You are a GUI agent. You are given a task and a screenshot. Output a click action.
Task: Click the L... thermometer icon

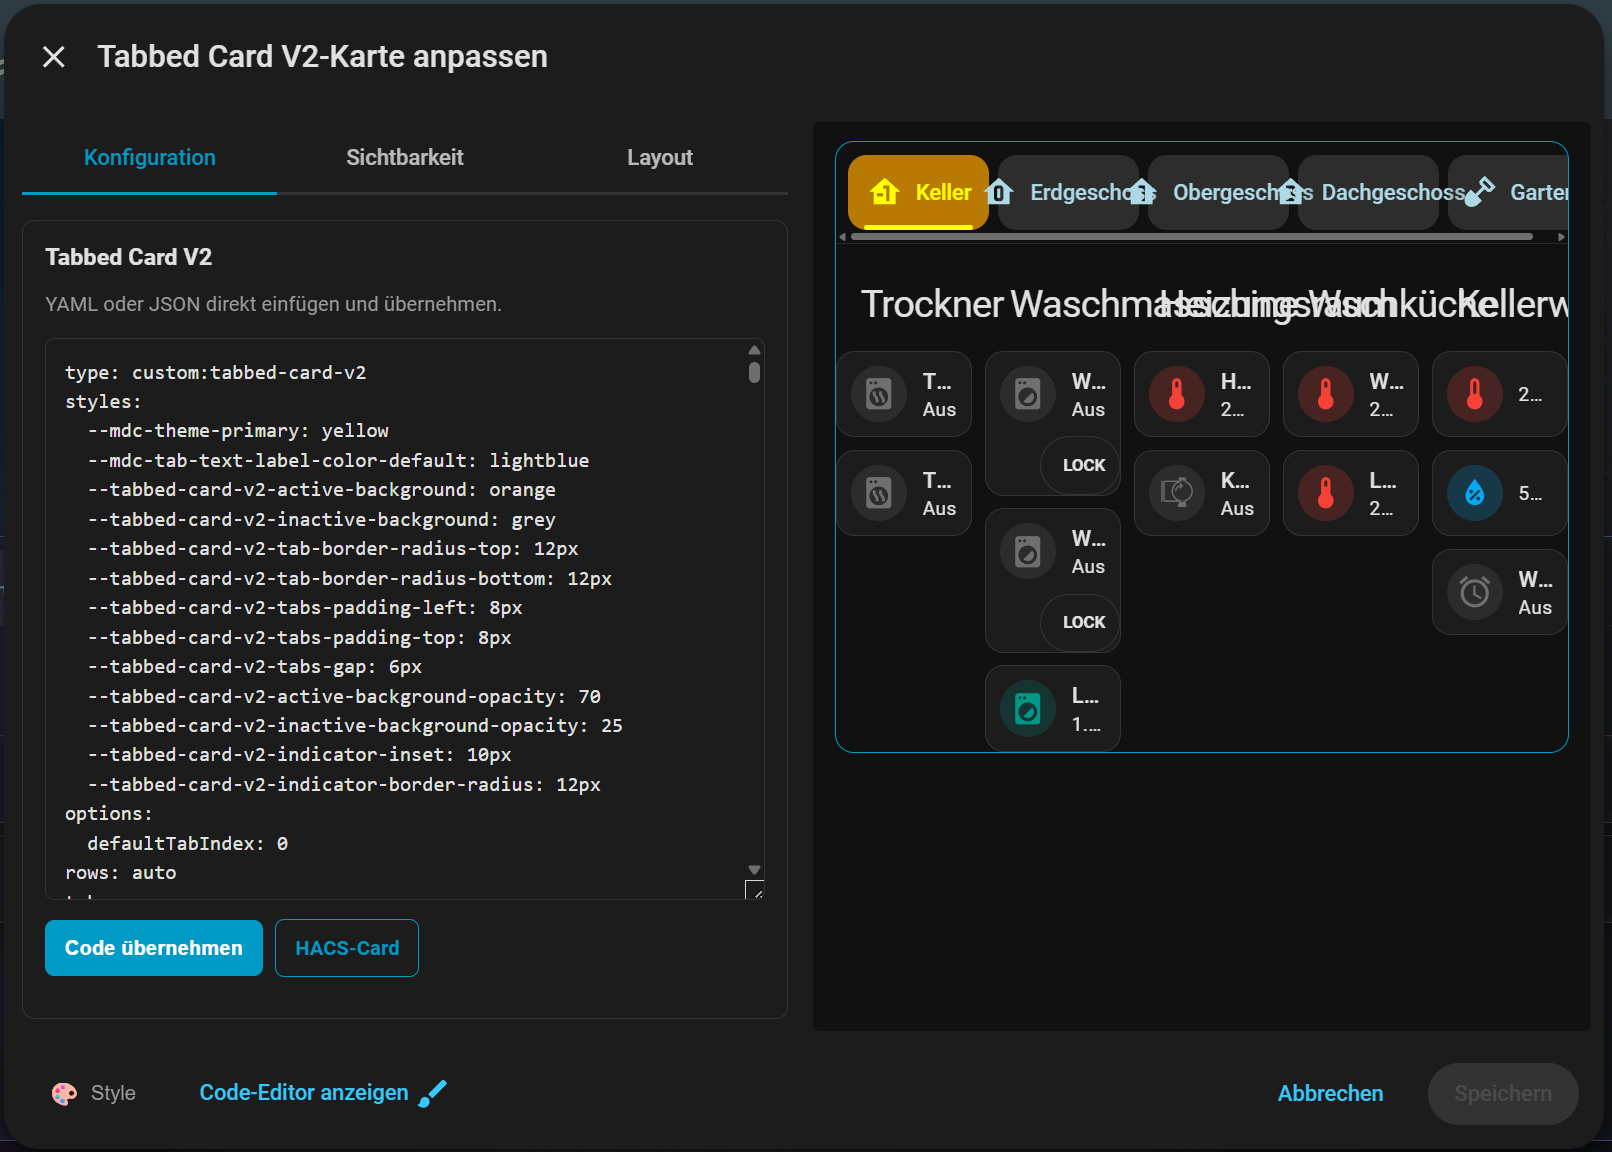pos(1326,493)
